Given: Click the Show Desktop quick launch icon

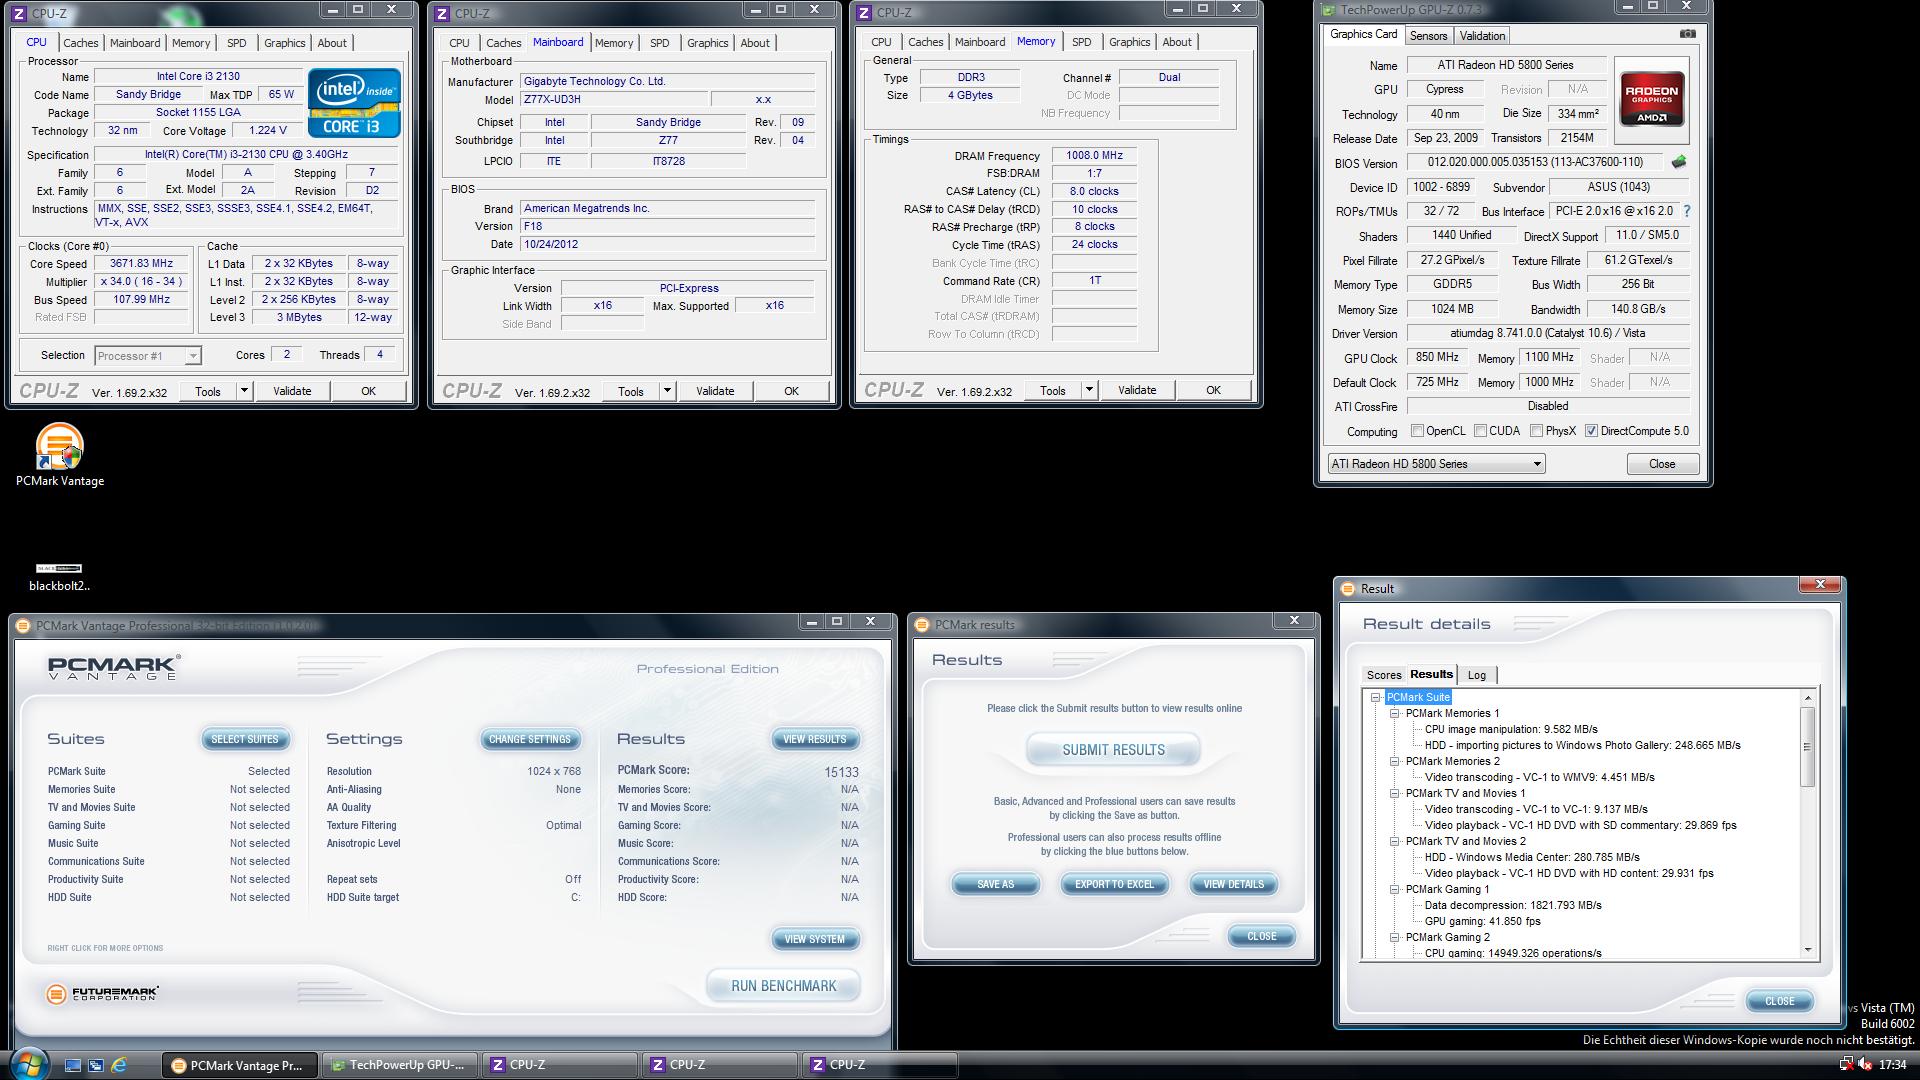Looking at the screenshot, I should [73, 1065].
